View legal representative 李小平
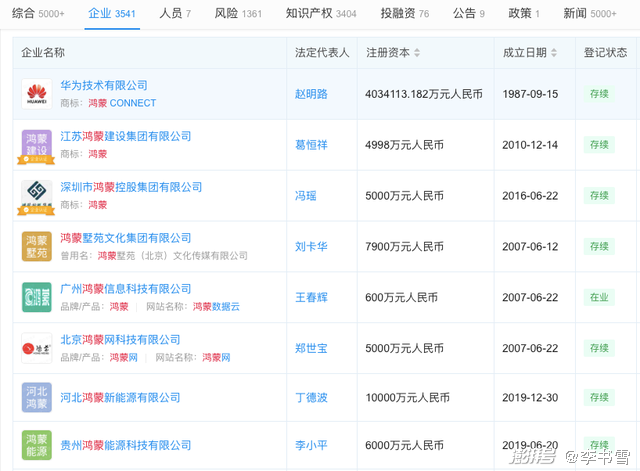This screenshot has height=471, width=640. point(311,445)
